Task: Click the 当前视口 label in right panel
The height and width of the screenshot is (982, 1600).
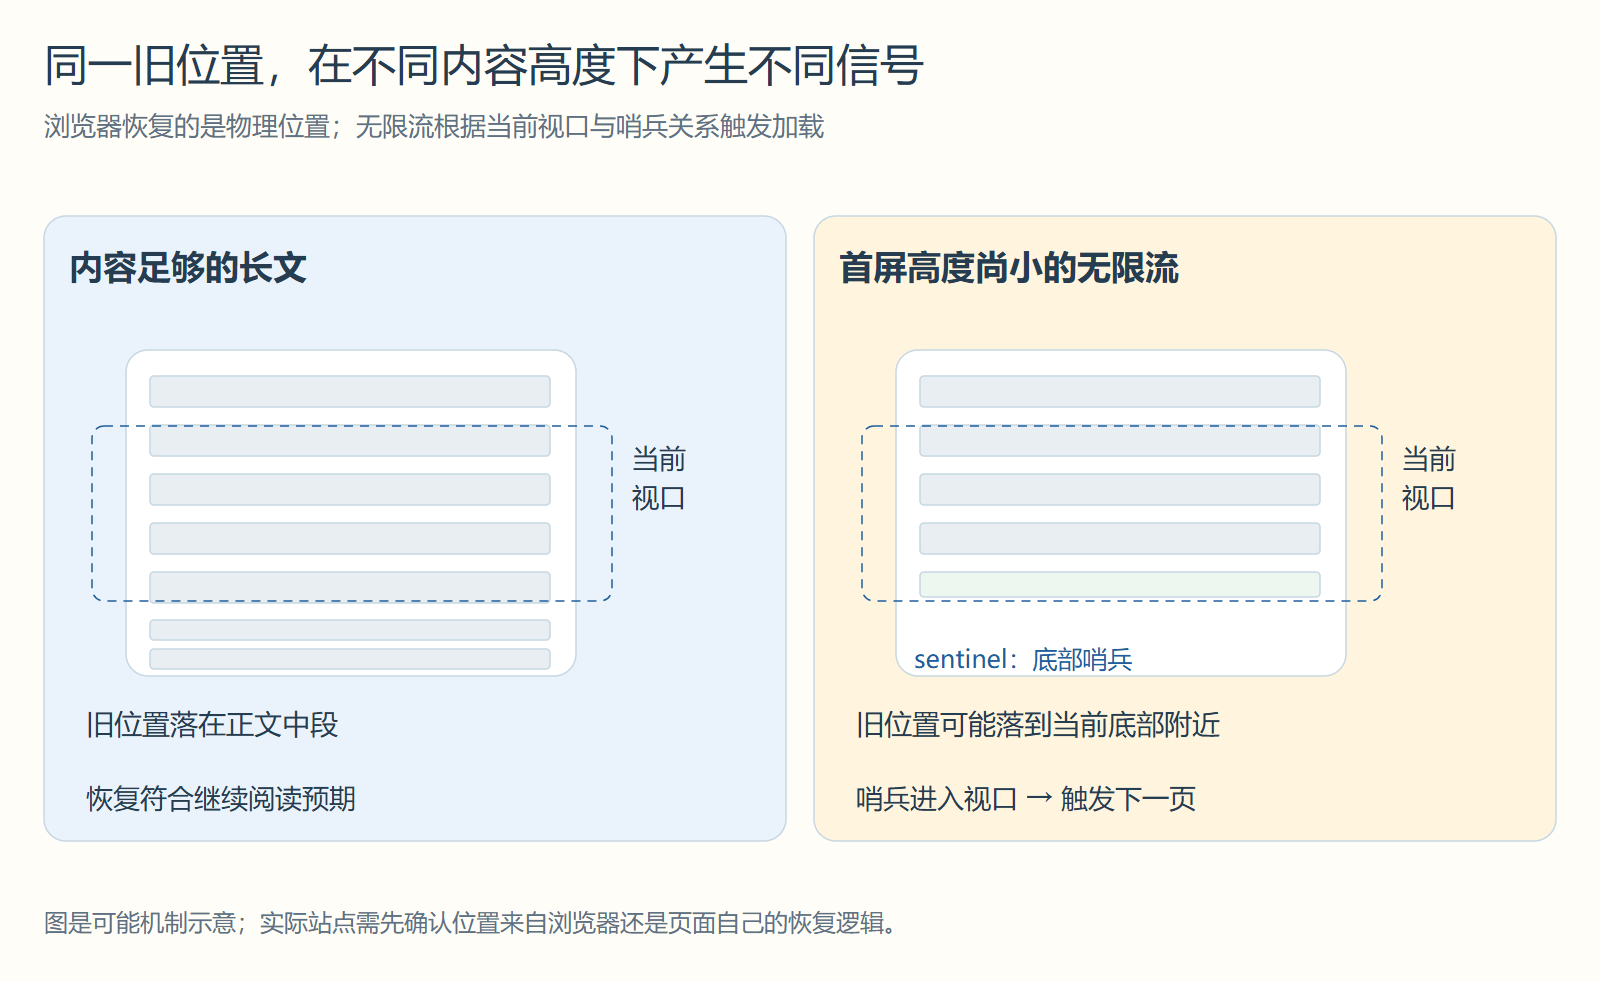Action: [x=1429, y=479]
